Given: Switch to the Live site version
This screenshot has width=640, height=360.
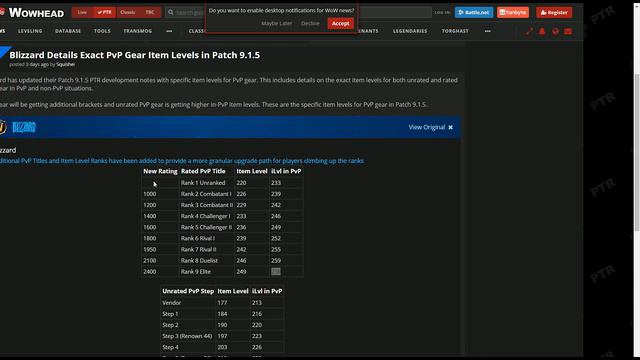Looking at the screenshot, I should 82,12.
